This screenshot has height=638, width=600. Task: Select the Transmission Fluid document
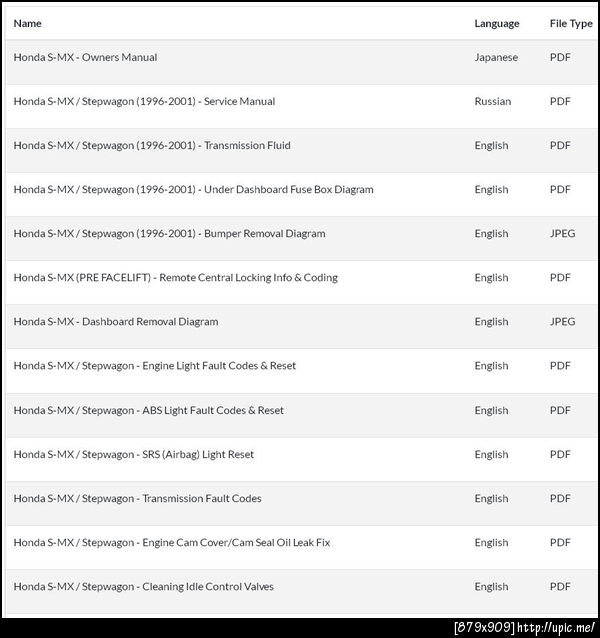coord(152,146)
